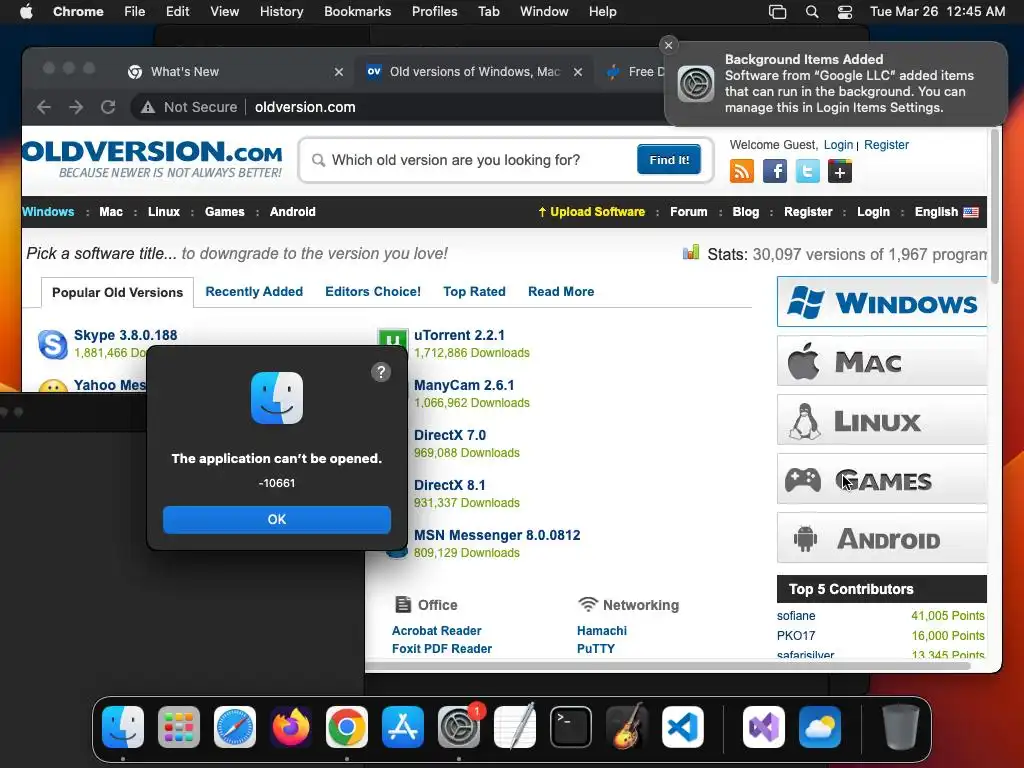The image size is (1024, 768).
Task: Open Finder from the Dock
Action: tap(123, 727)
